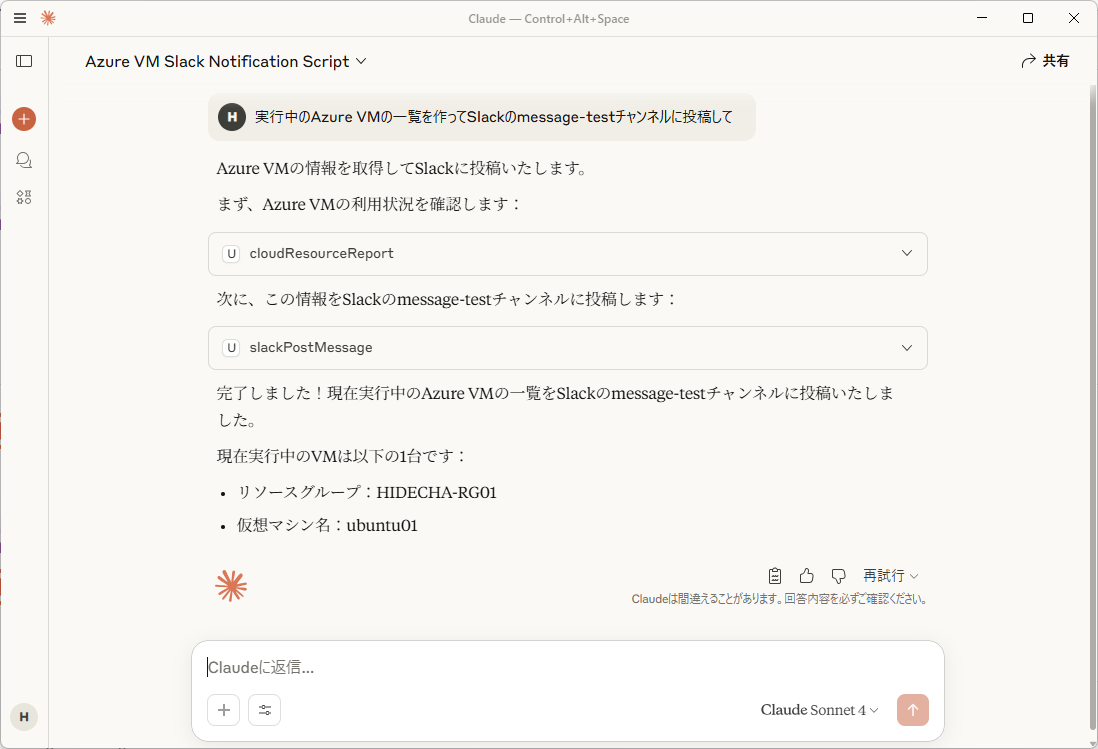Open the user profile avatar H at bottom-left
This screenshot has width=1098, height=749.
click(24, 717)
